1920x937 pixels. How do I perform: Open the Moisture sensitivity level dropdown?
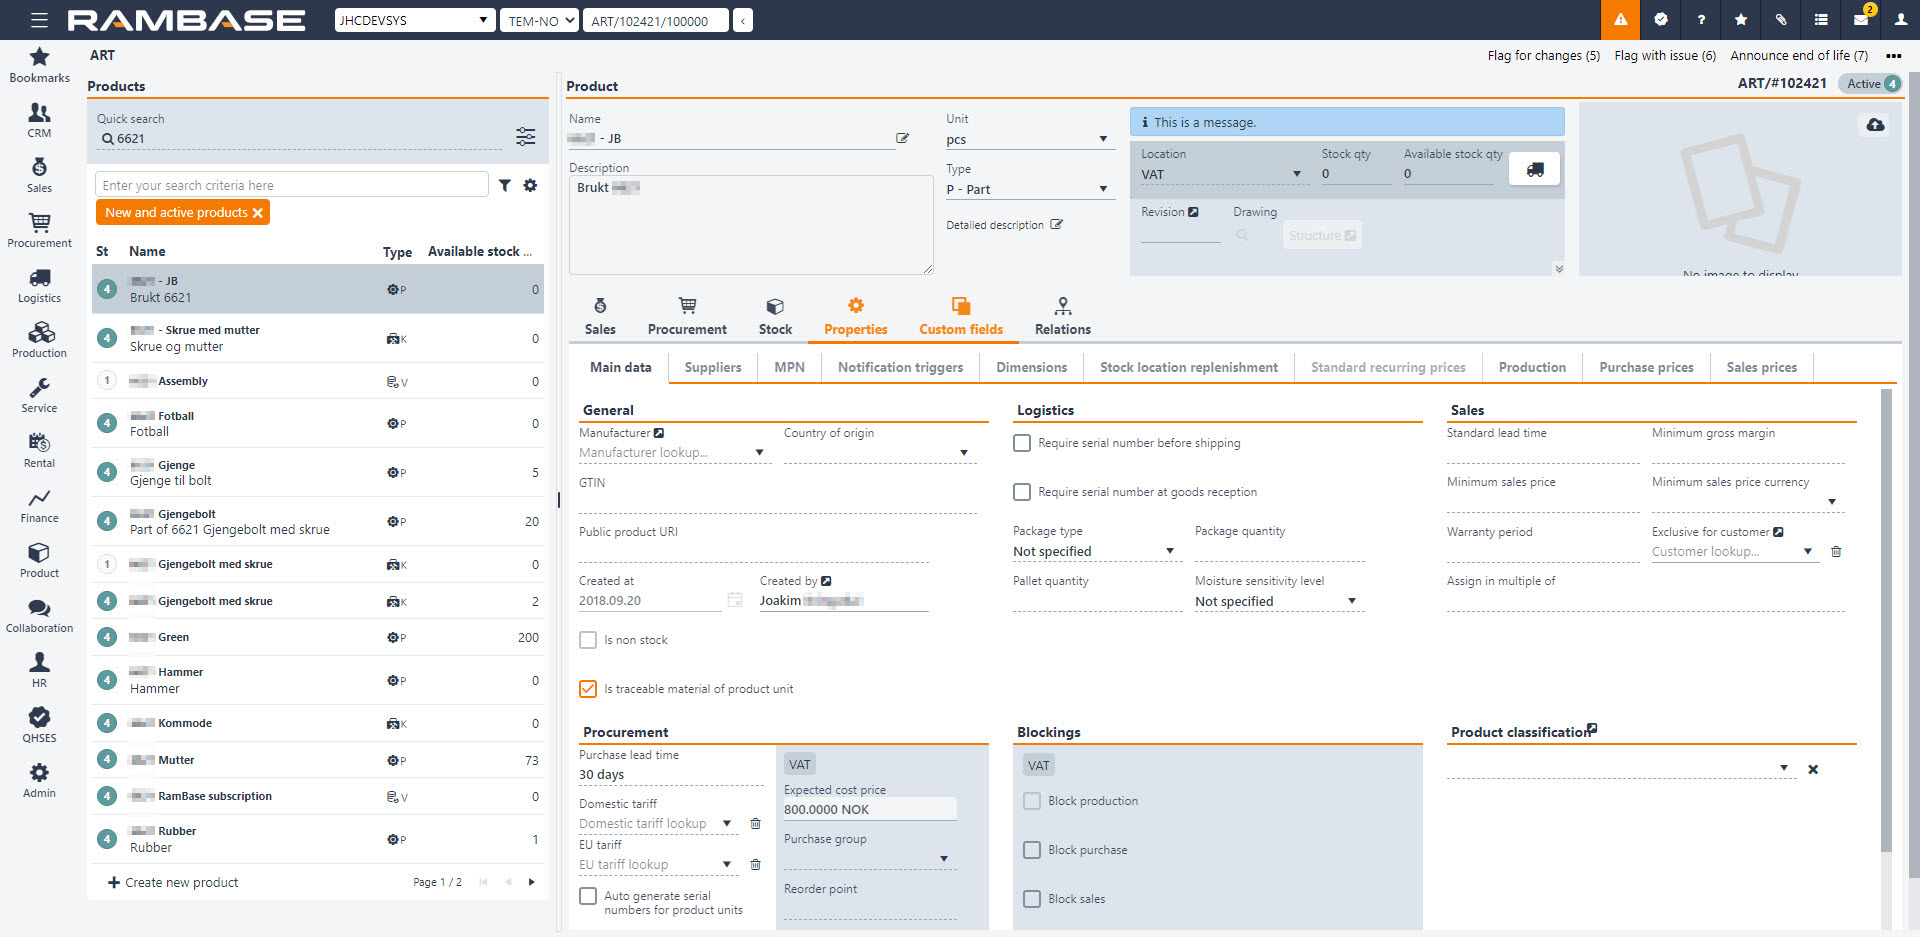coord(1276,602)
